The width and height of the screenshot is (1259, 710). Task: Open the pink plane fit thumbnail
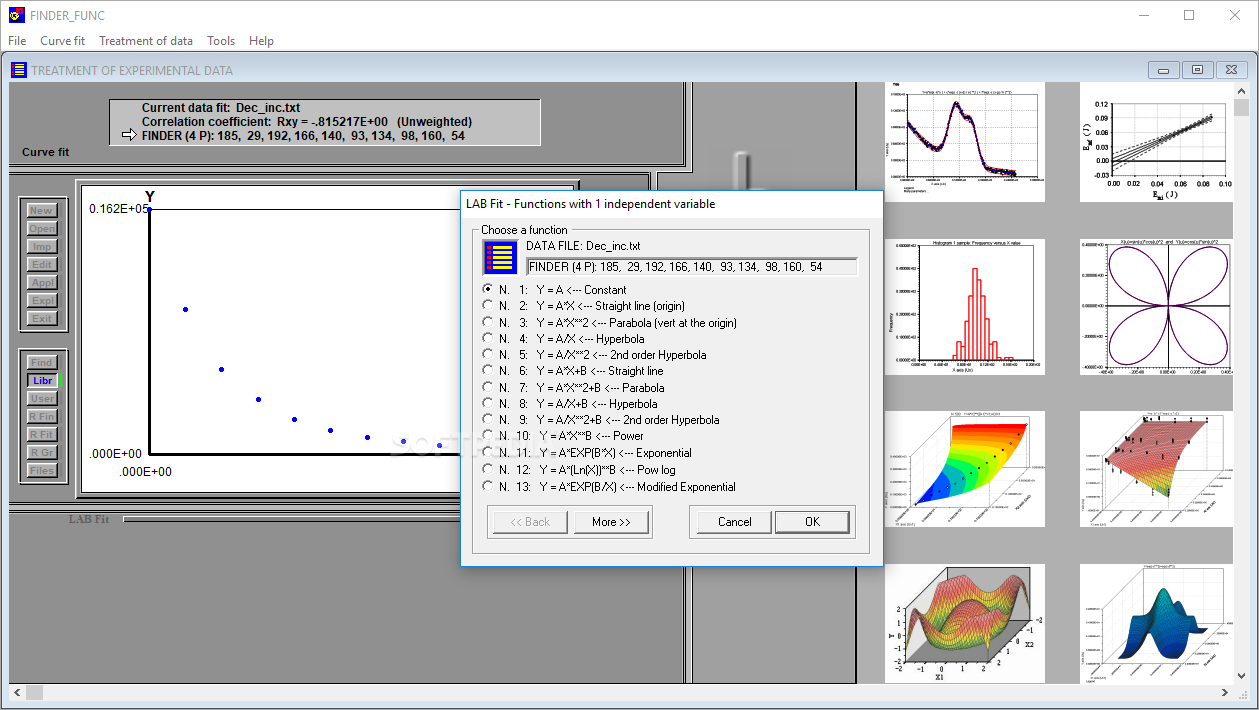click(x=1155, y=469)
